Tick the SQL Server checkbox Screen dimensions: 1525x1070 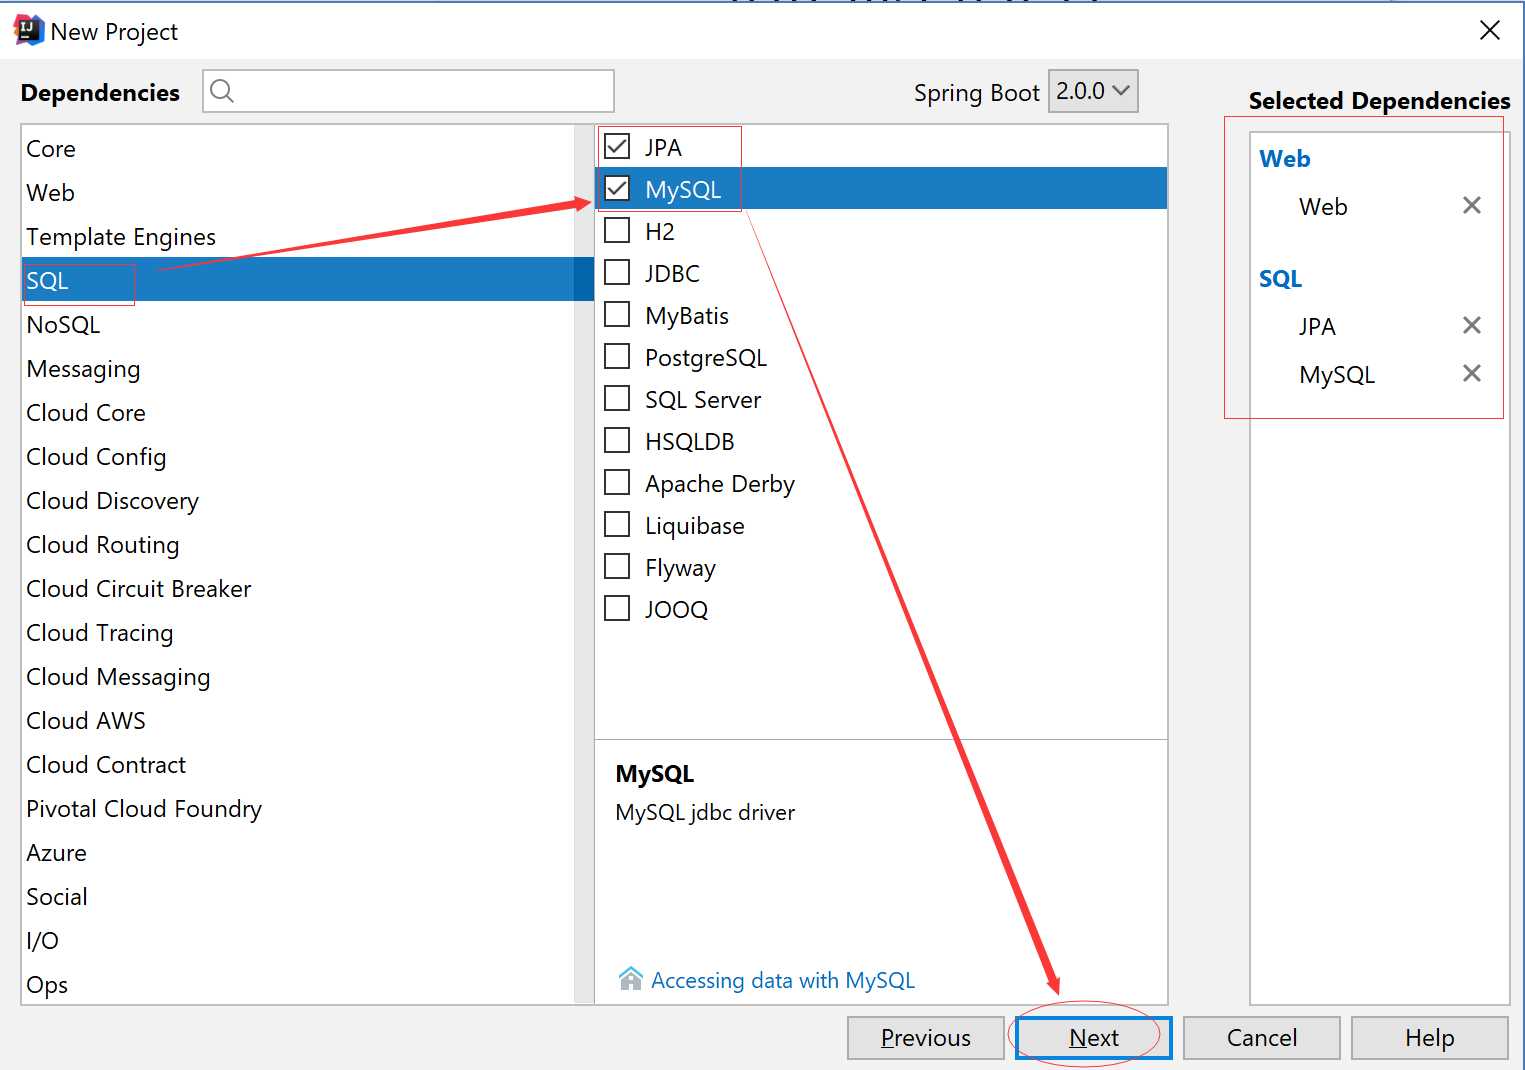(x=617, y=398)
